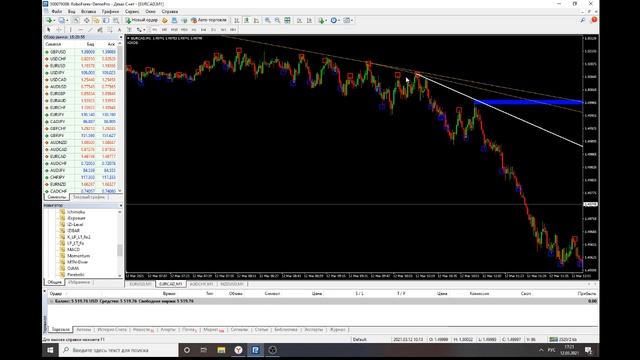Open the EURCAD,M1 chart tab
This screenshot has width=640, height=360.
pos(170,284)
